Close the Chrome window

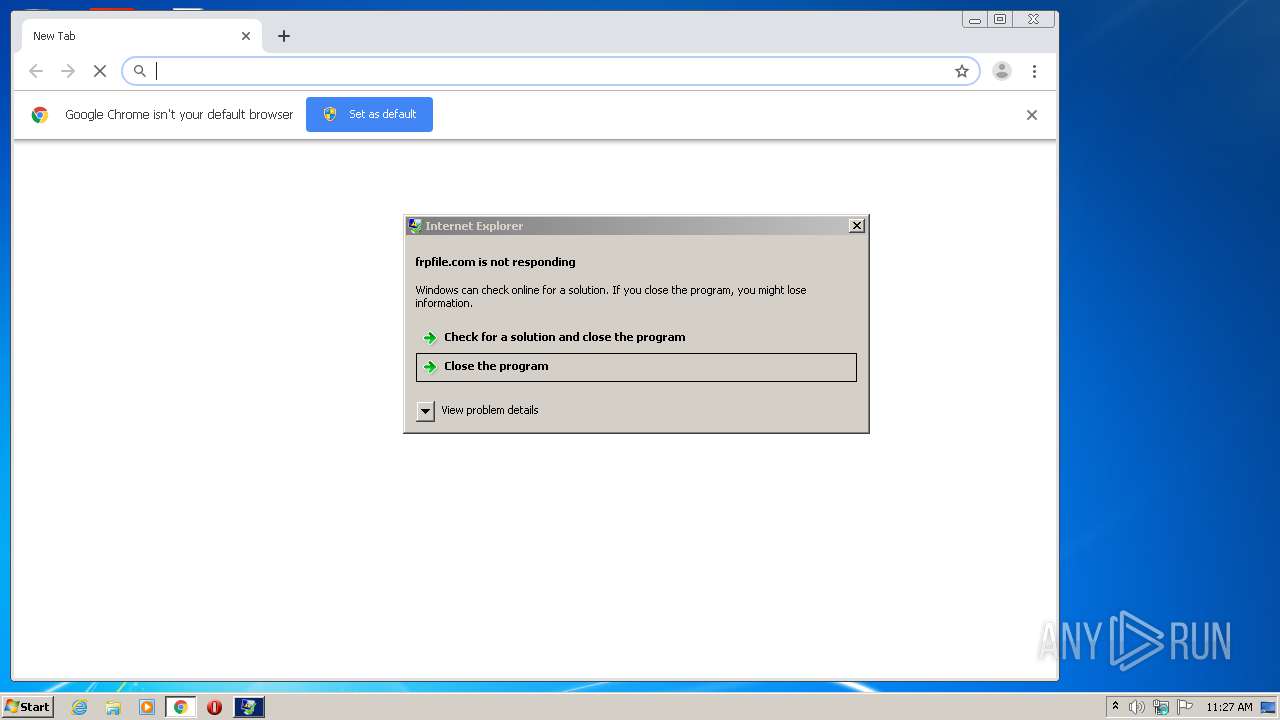(1033, 19)
